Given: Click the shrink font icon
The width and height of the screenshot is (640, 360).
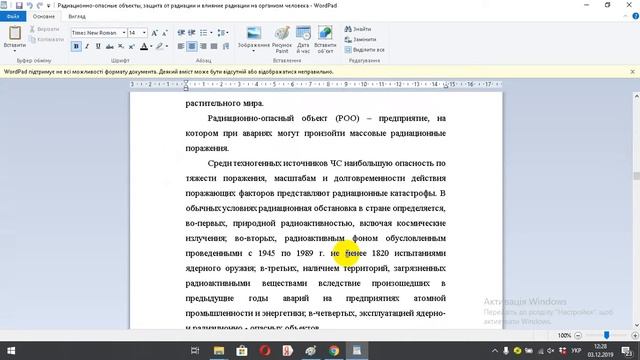Looking at the screenshot, I should 165,33.
